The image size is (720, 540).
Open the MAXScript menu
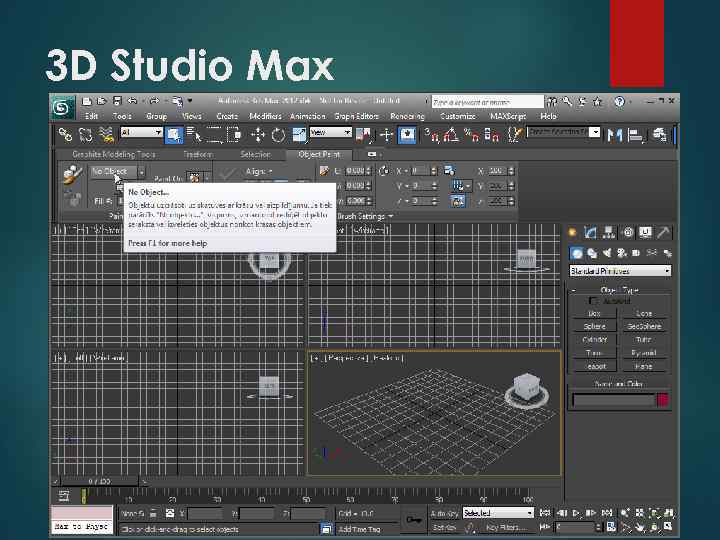coord(508,116)
